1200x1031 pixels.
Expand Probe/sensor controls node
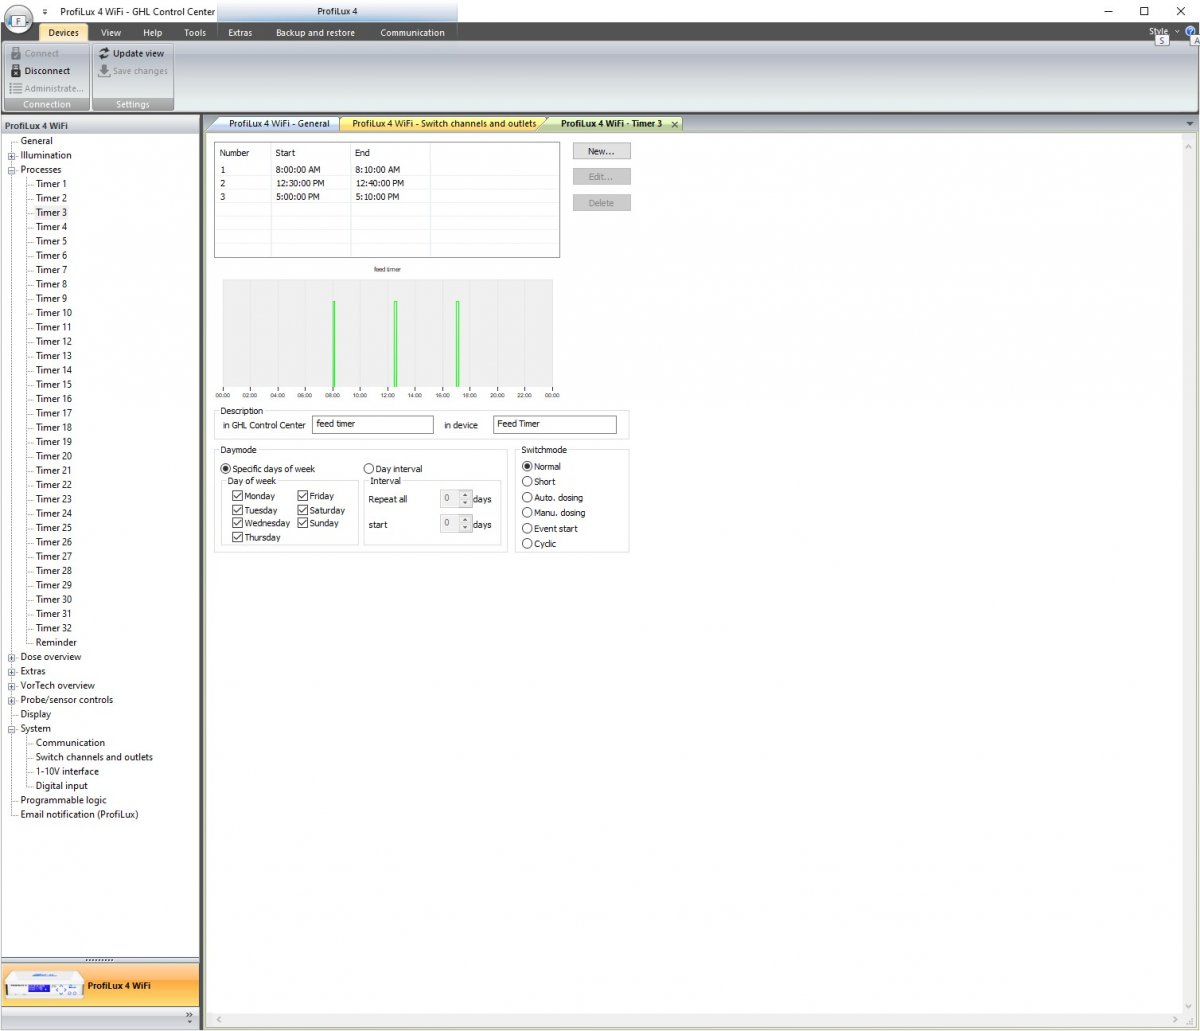[x=11, y=700]
